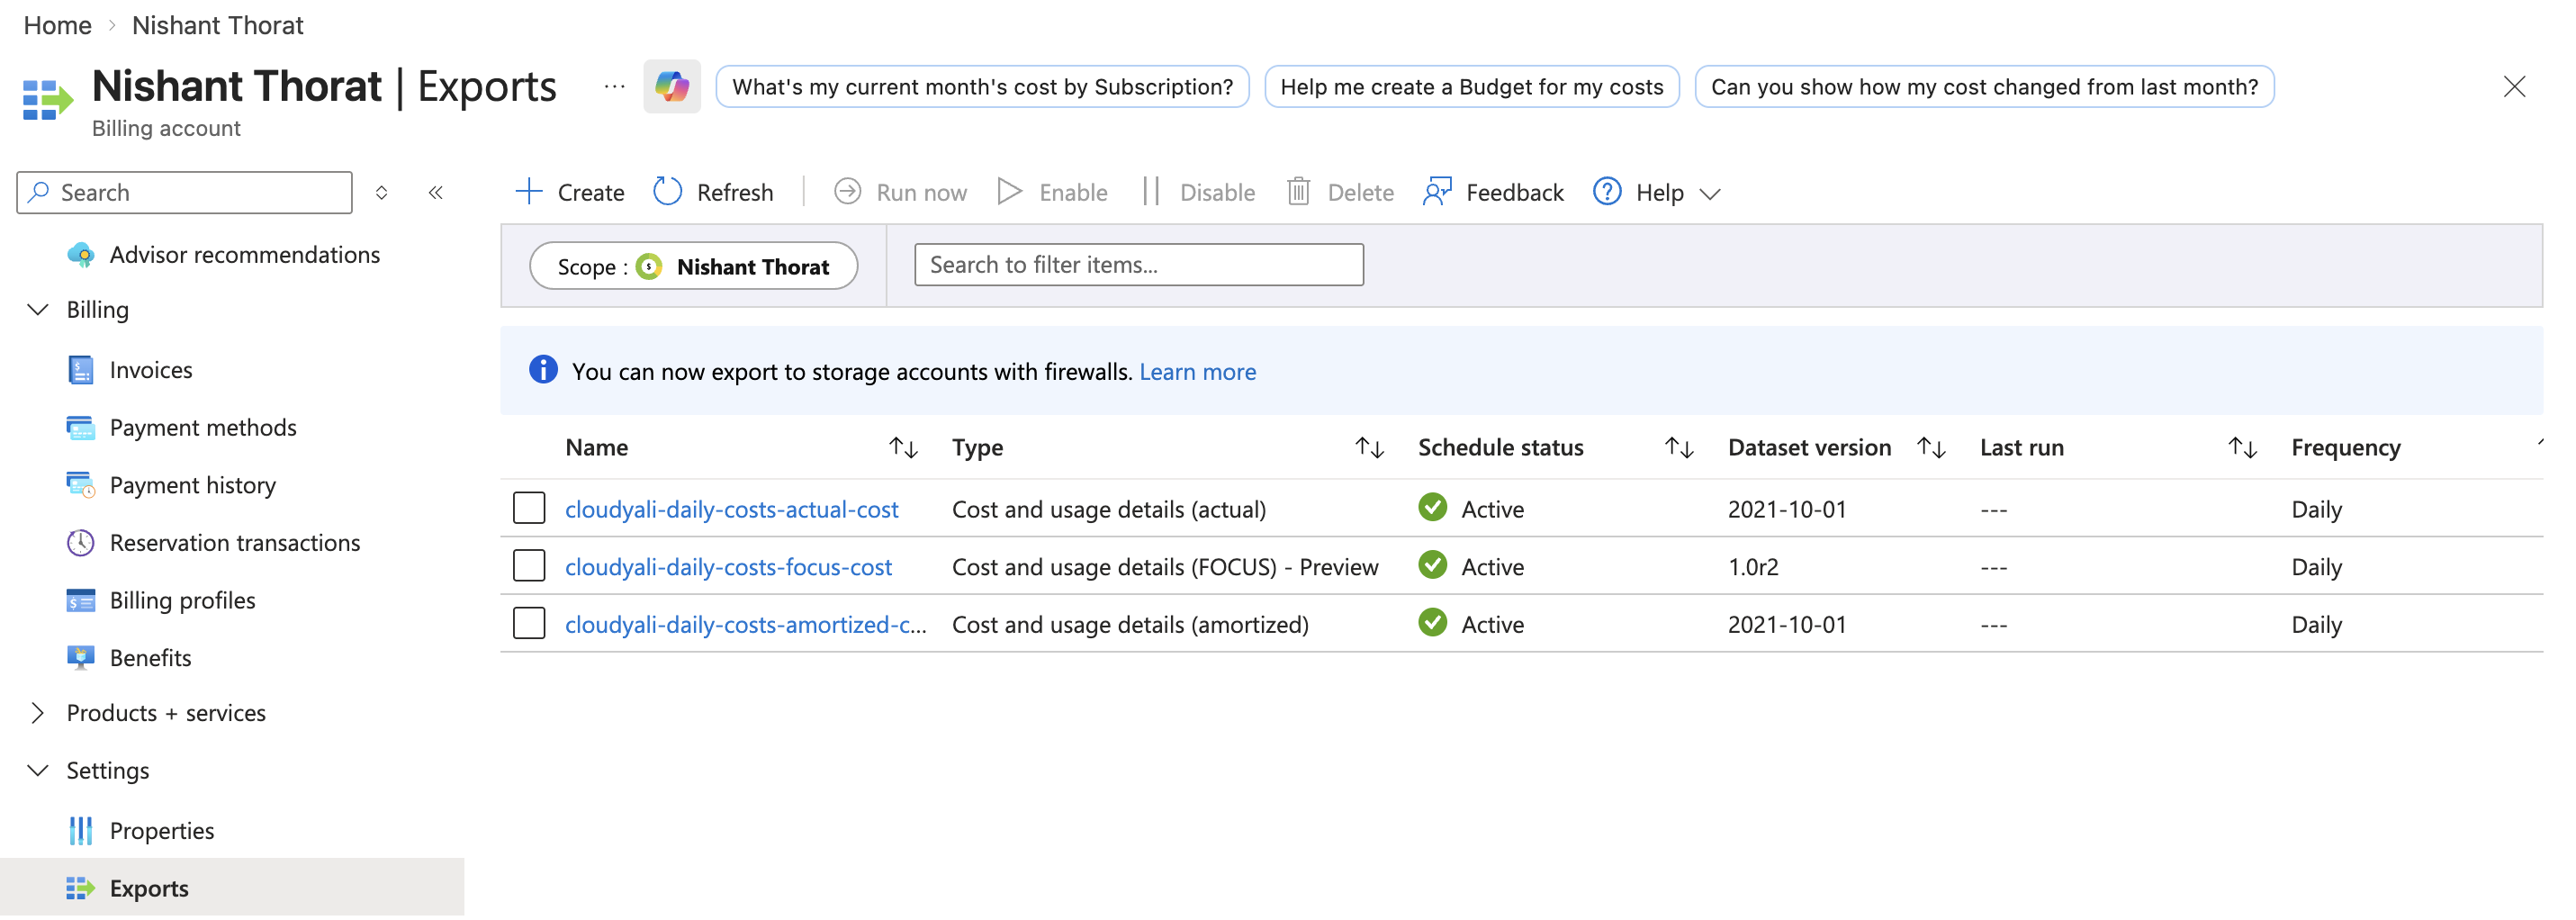The height and width of the screenshot is (920, 2576).
Task: Open Feedback from the toolbar
Action: pyautogui.click(x=1492, y=191)
